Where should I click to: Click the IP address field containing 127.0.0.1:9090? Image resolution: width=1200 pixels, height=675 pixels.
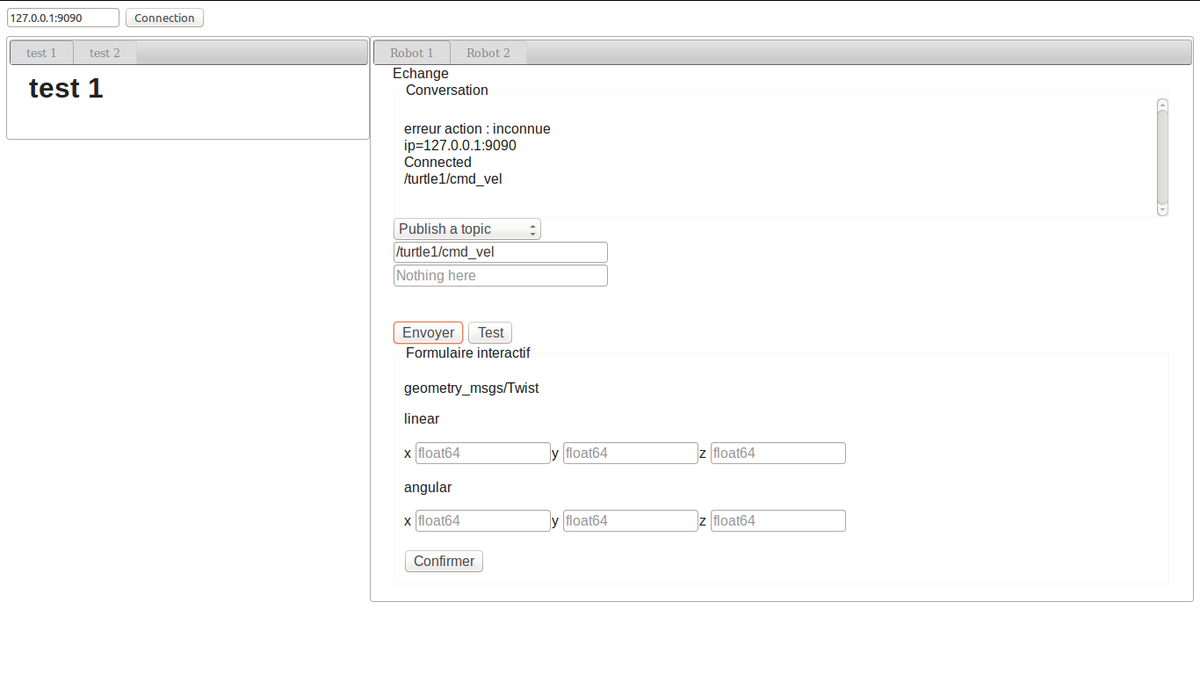63,18
